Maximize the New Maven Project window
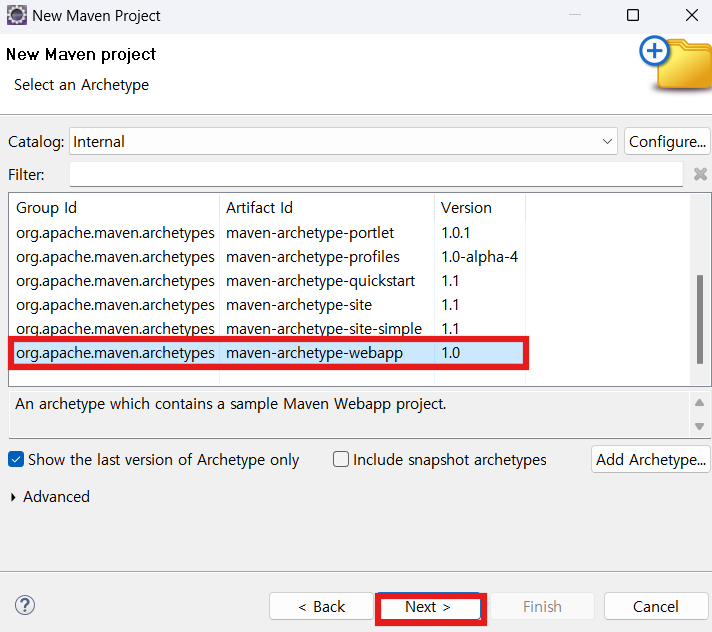Viewport: 712px width, 632px height. 633,15
